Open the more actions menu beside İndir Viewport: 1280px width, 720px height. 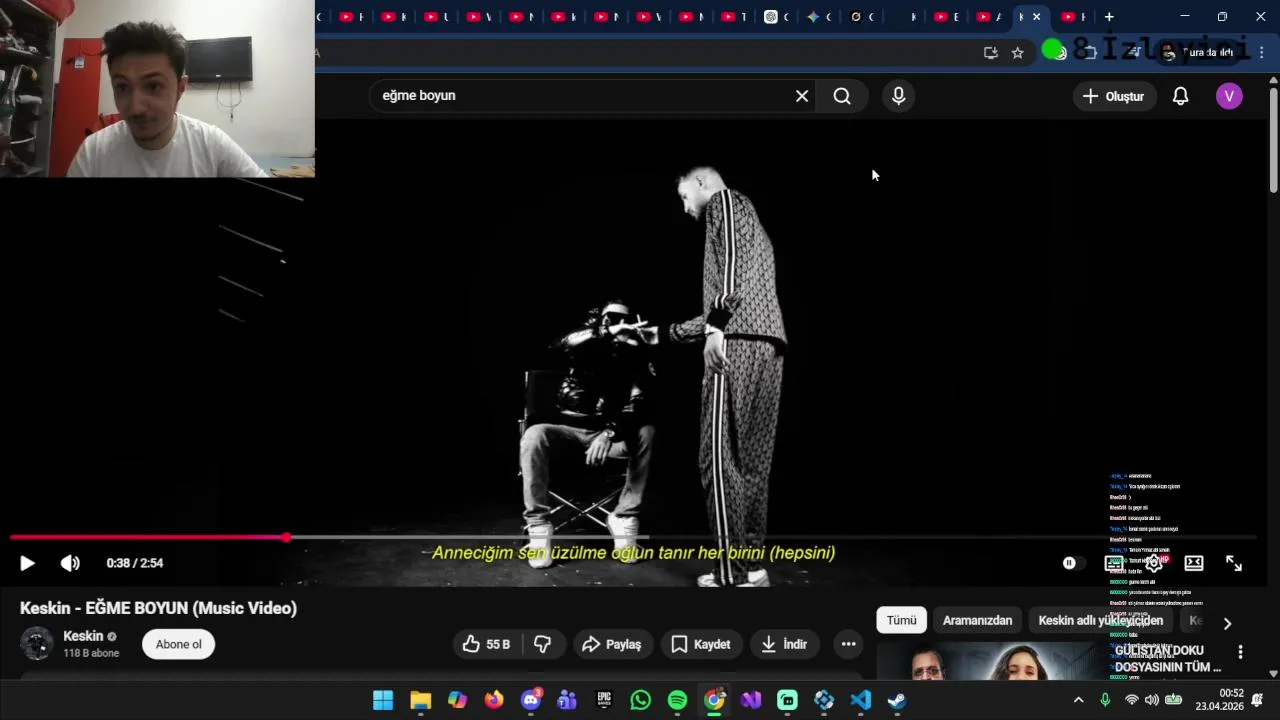pyautogui.click(x=848, y=644)
